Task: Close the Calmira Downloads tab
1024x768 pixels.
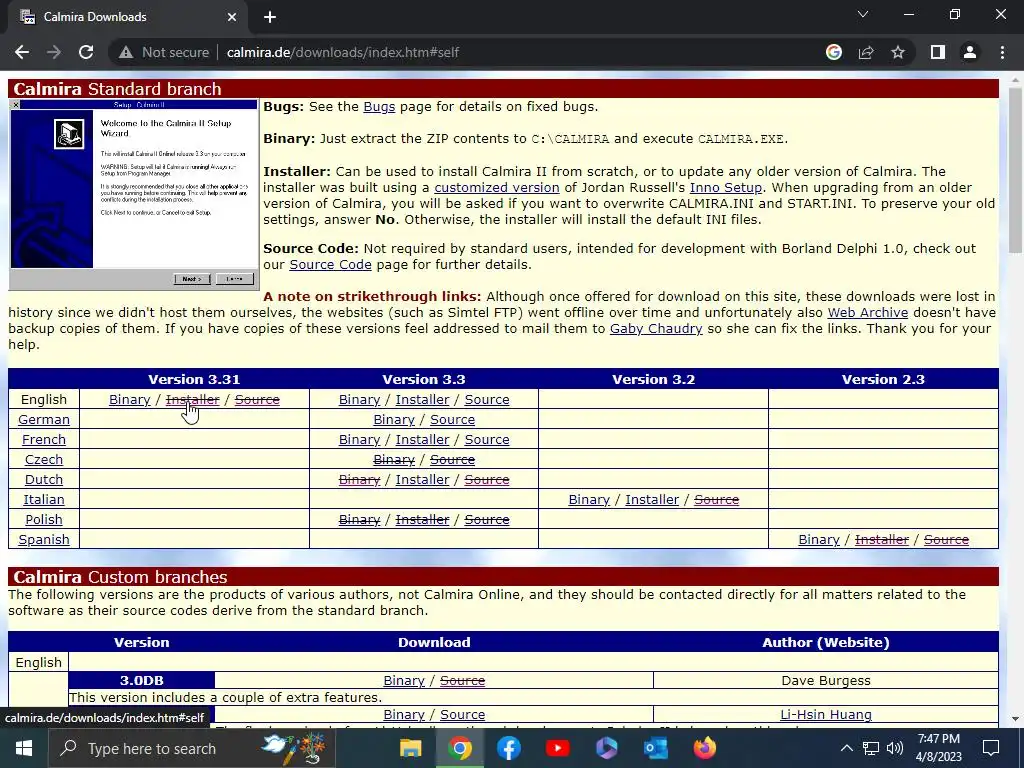Action: [x=232, y=17]
